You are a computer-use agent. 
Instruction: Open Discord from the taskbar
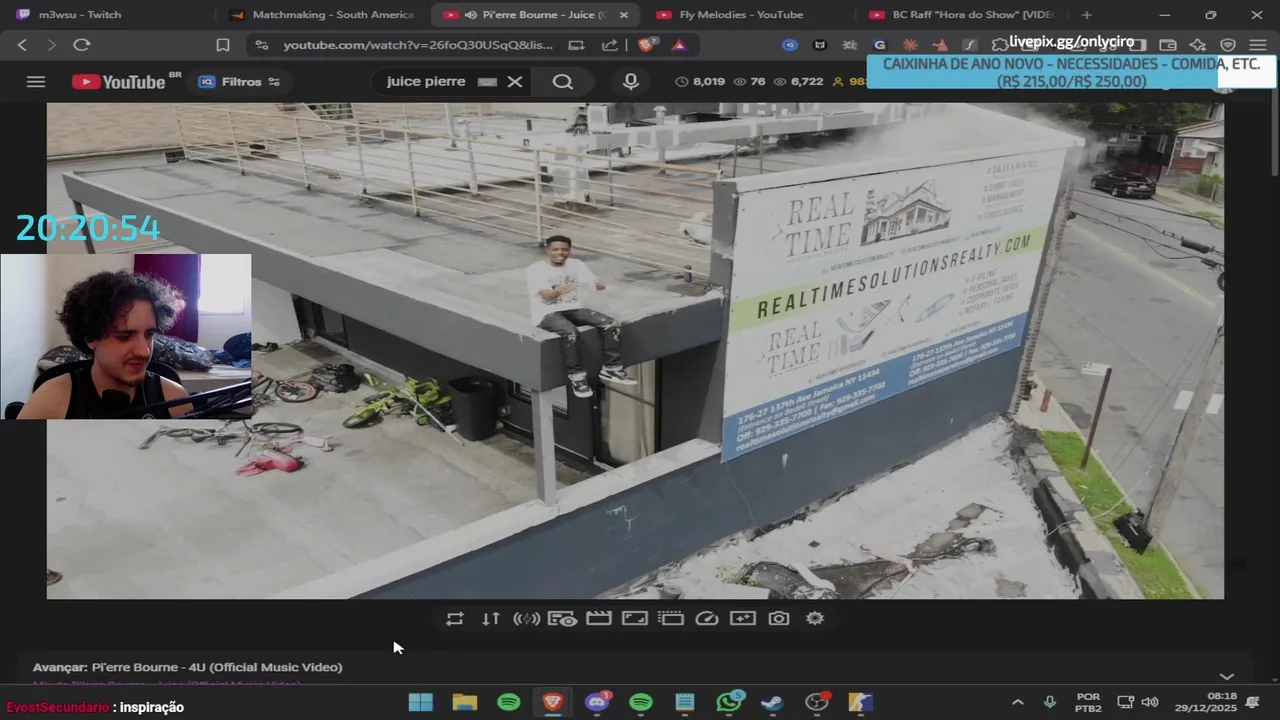pyautogui.click(x=597, y=702)
